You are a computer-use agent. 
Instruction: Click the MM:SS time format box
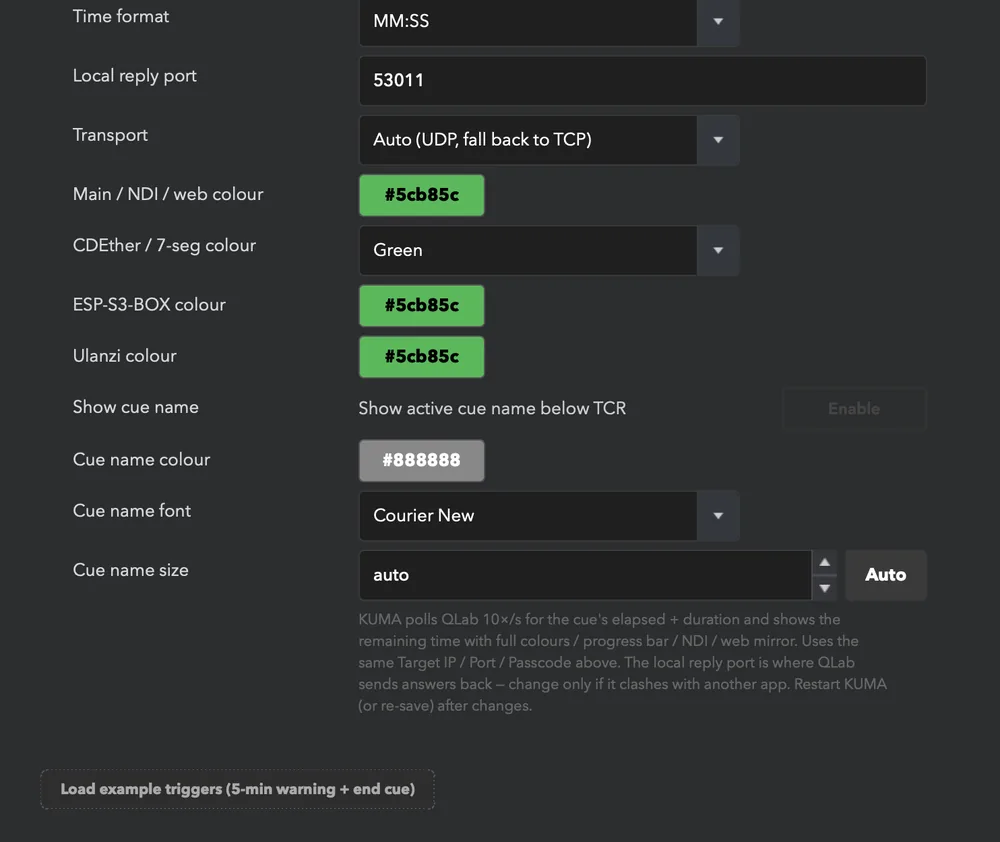[528, 21]
